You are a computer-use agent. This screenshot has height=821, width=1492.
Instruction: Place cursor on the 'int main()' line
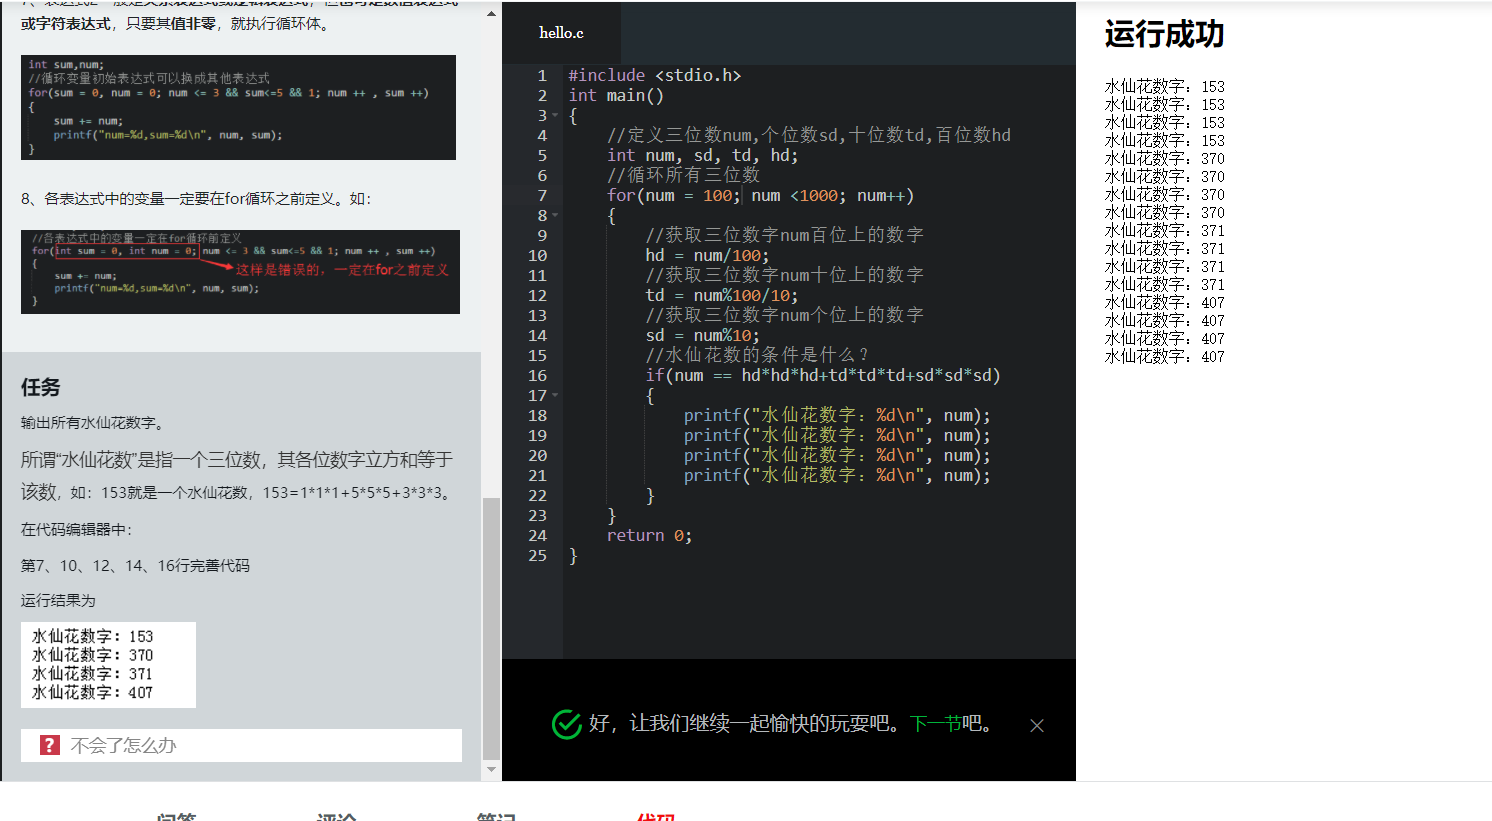pos(616,95)
